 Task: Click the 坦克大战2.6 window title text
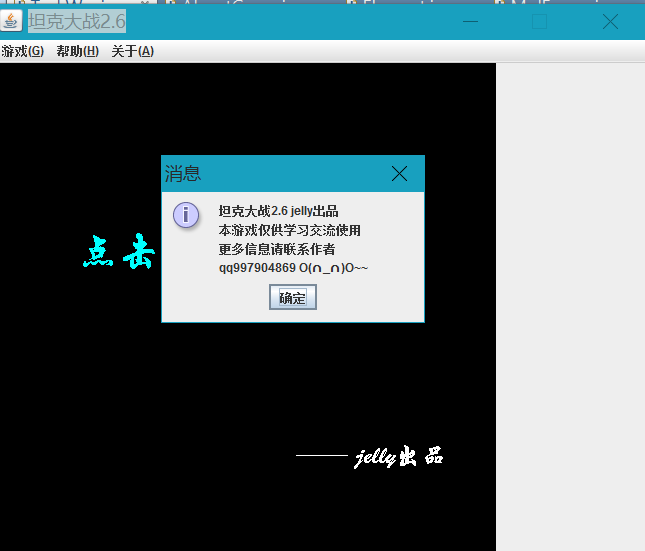(x=77, y=21)
